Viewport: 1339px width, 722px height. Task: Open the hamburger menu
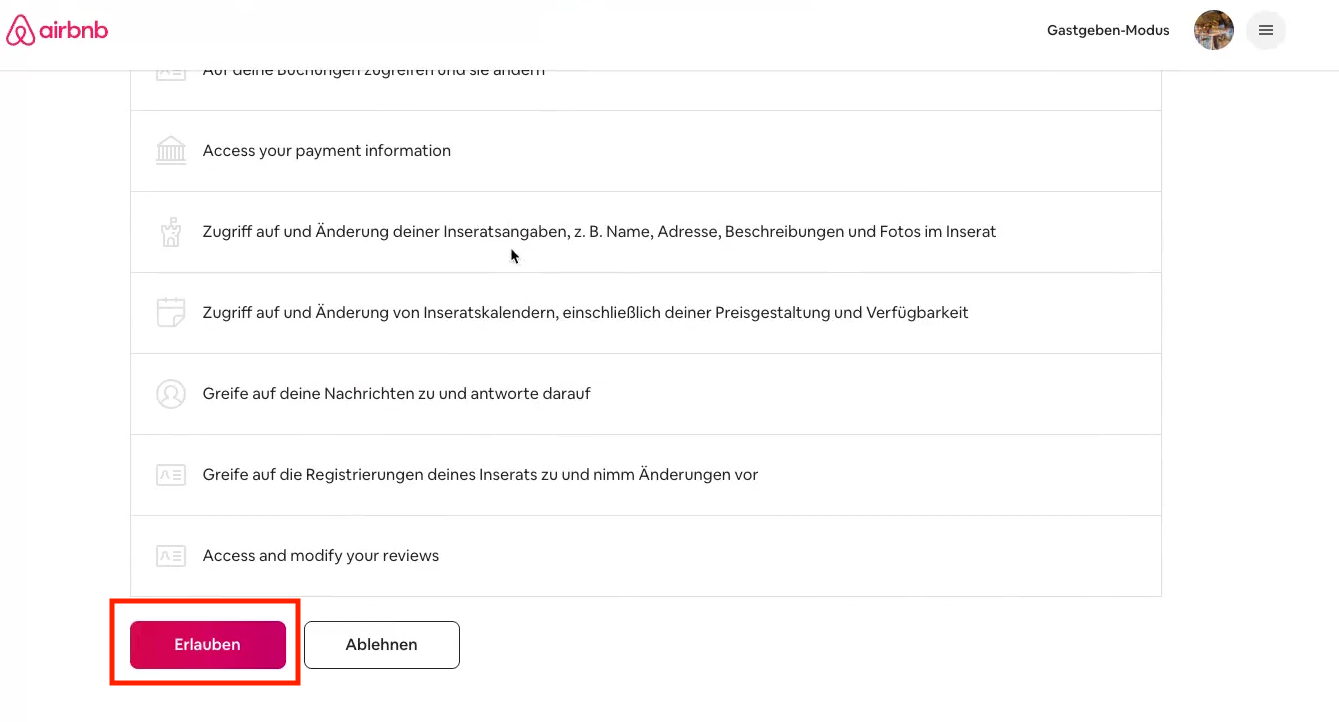pyautogui.click(x=1265, y=30)
